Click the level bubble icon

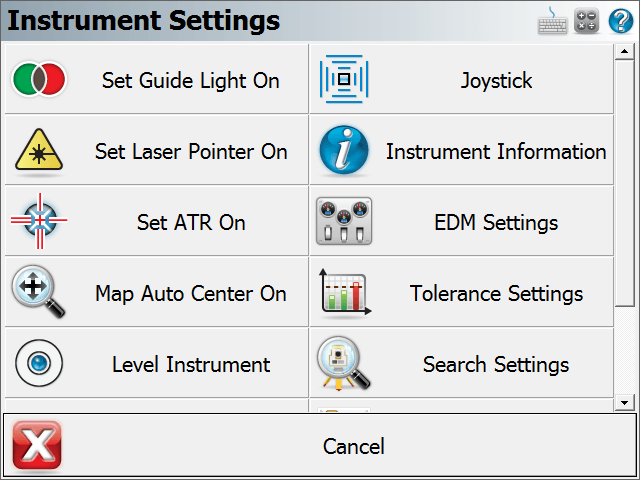tap(39, 363)
